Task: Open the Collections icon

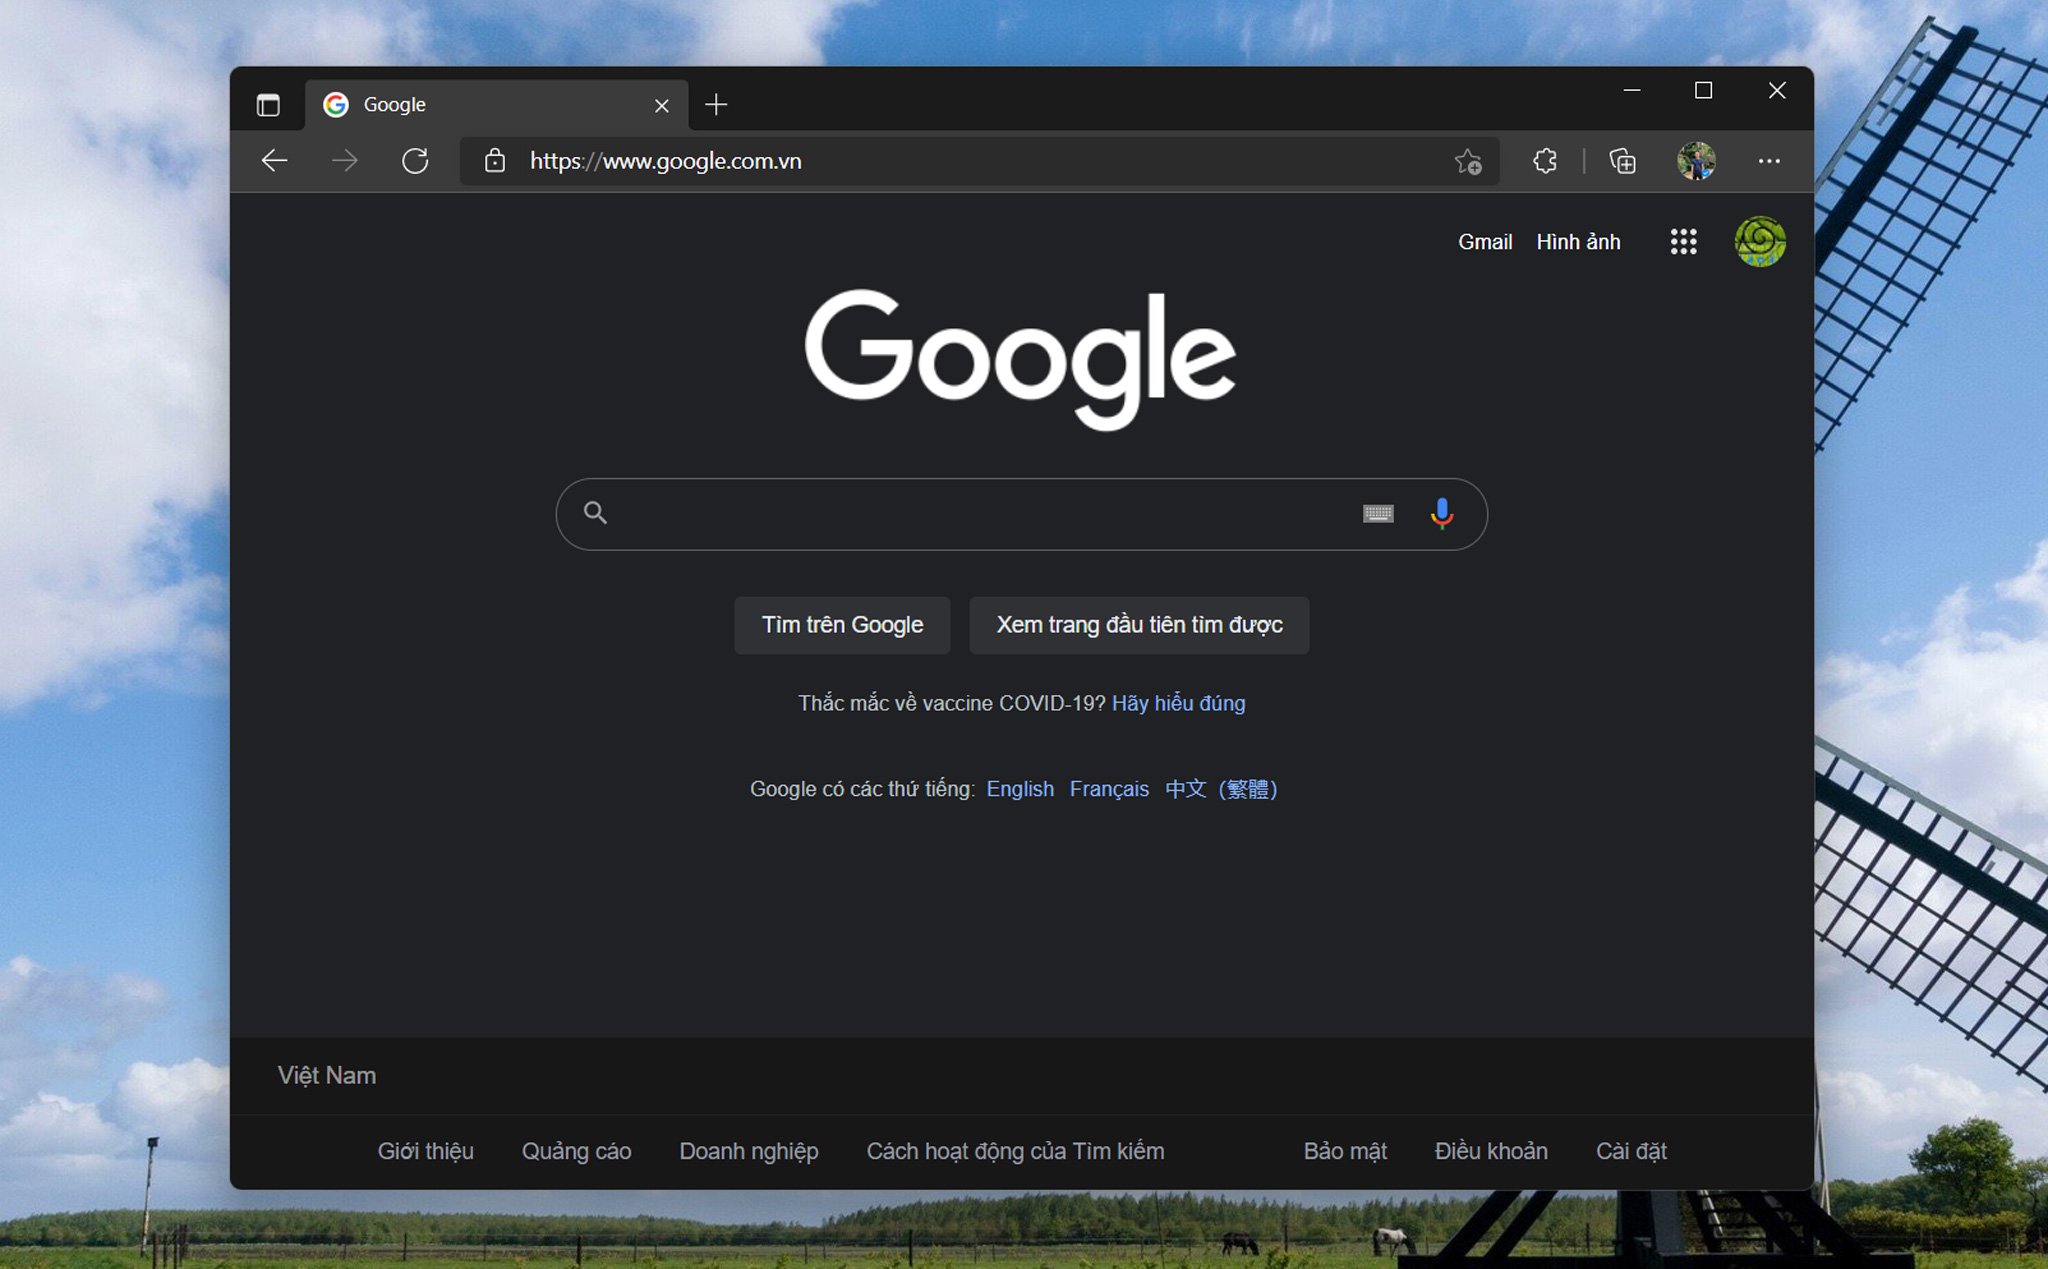Action: pos(1622,161)
